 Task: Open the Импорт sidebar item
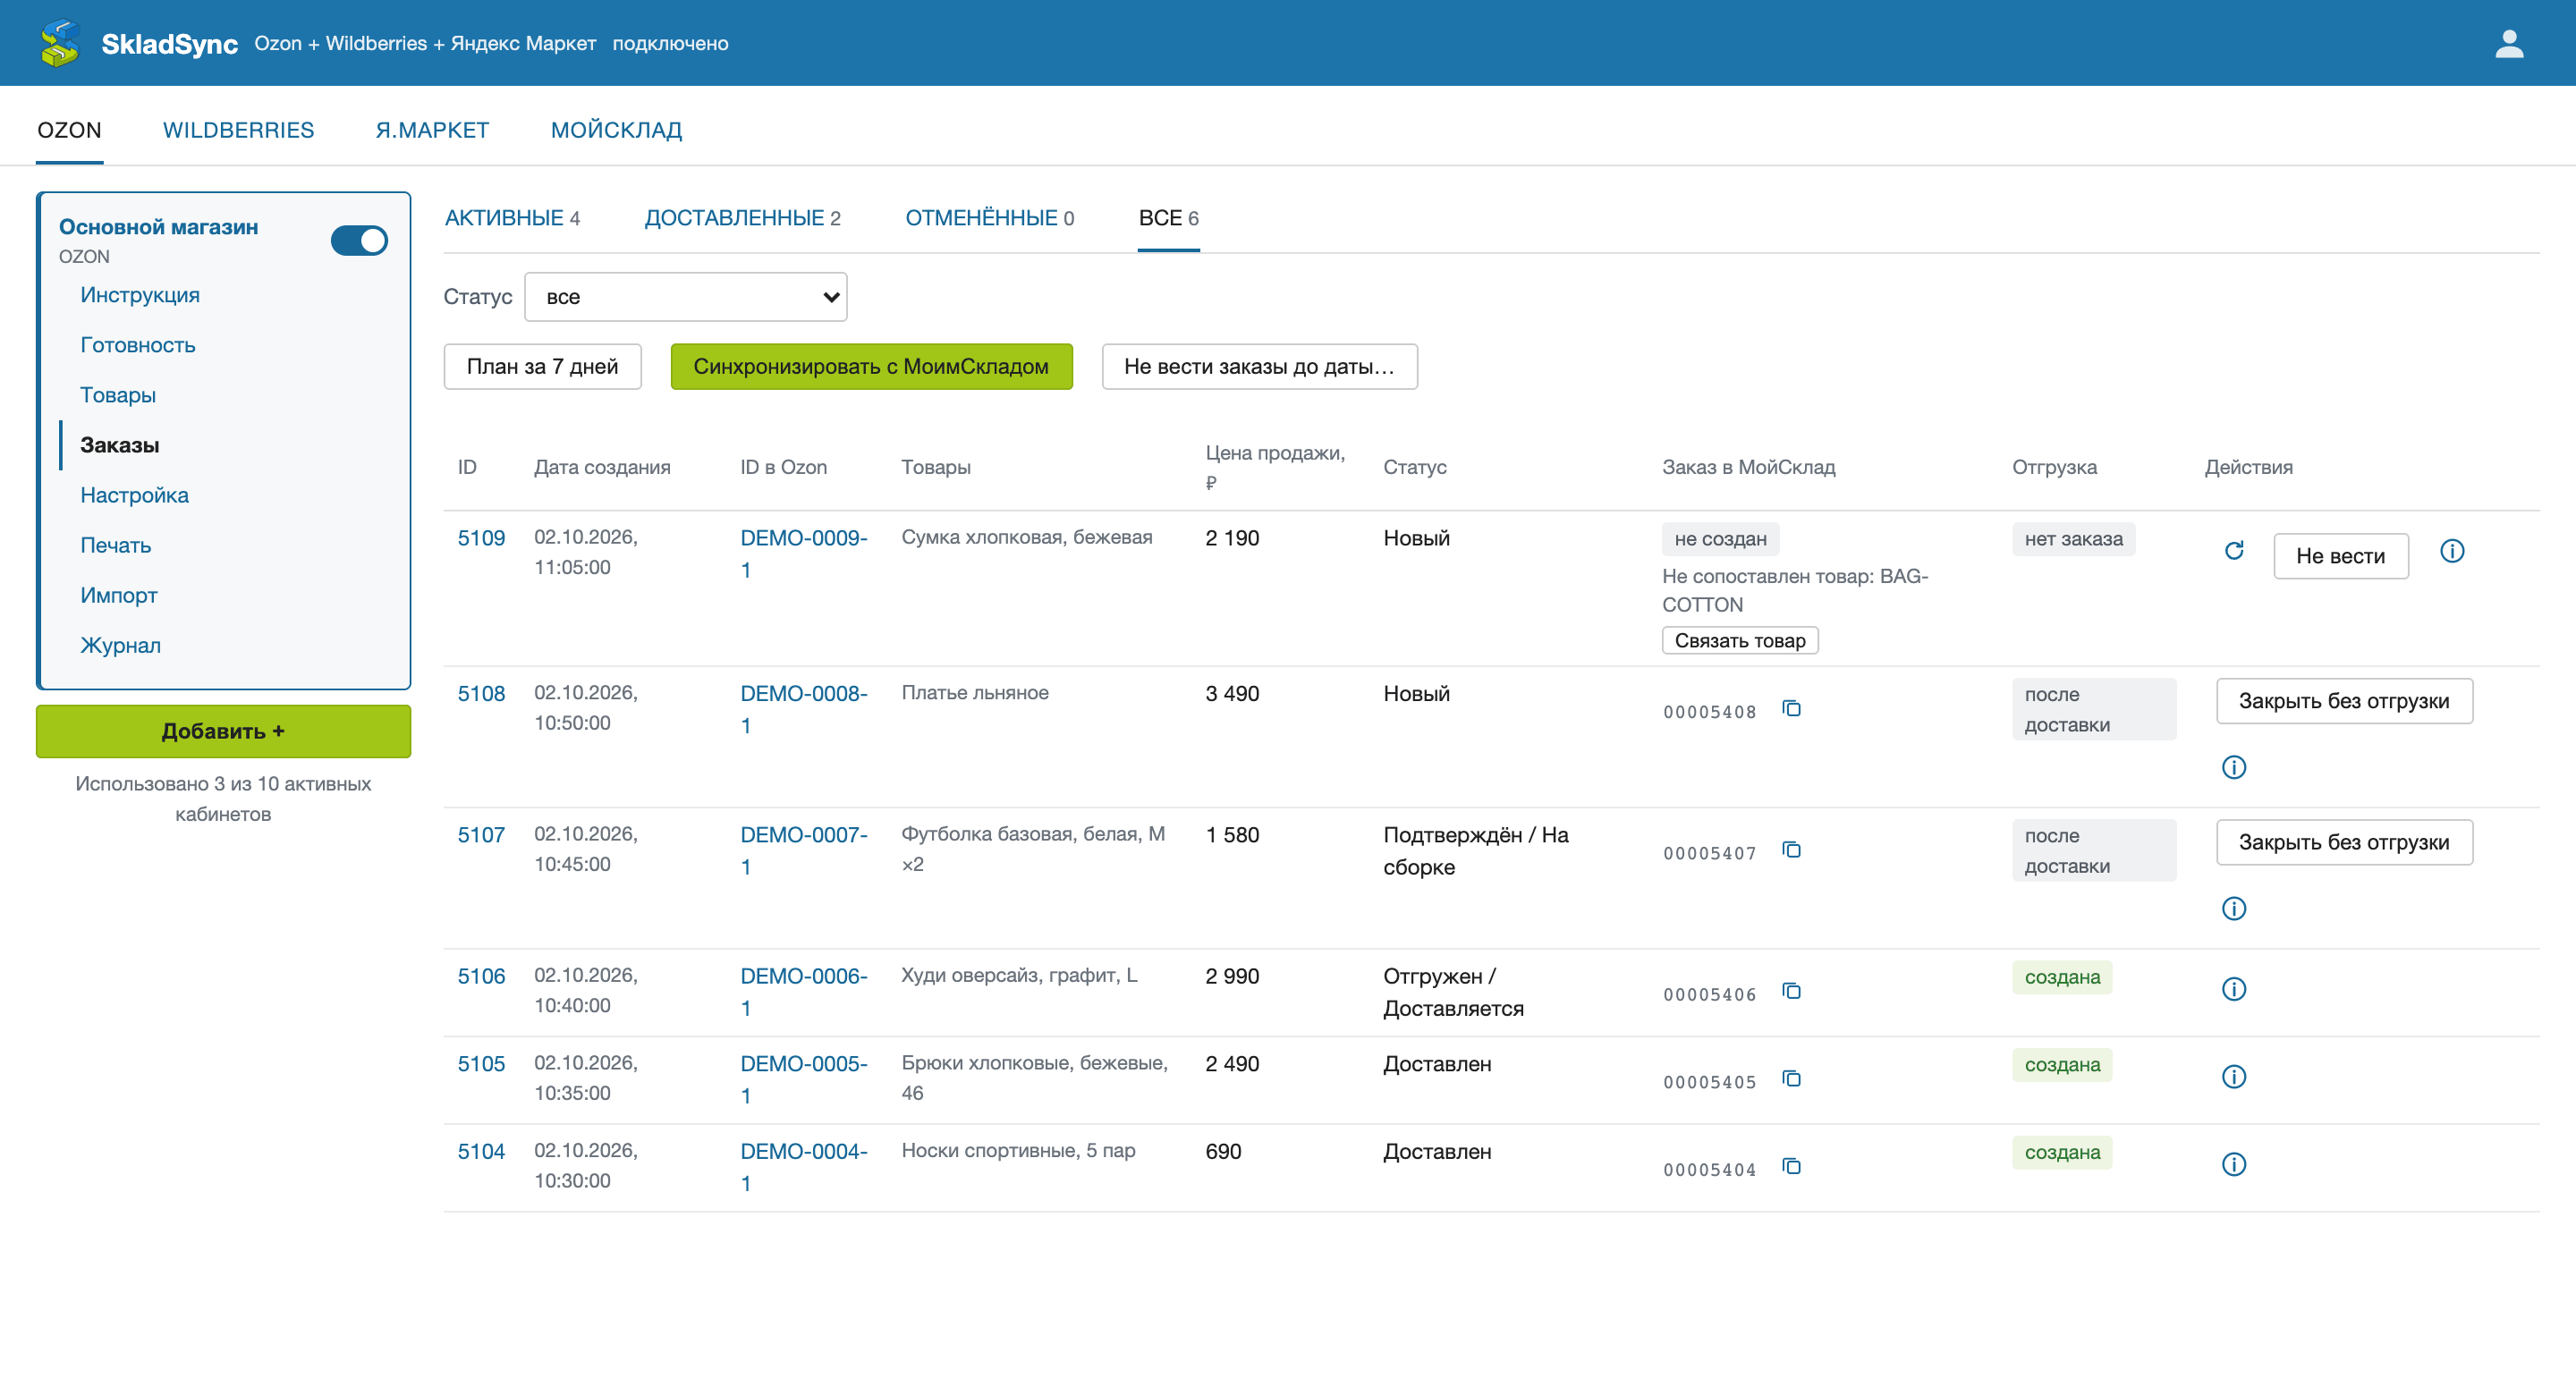[x=119, y=595]
